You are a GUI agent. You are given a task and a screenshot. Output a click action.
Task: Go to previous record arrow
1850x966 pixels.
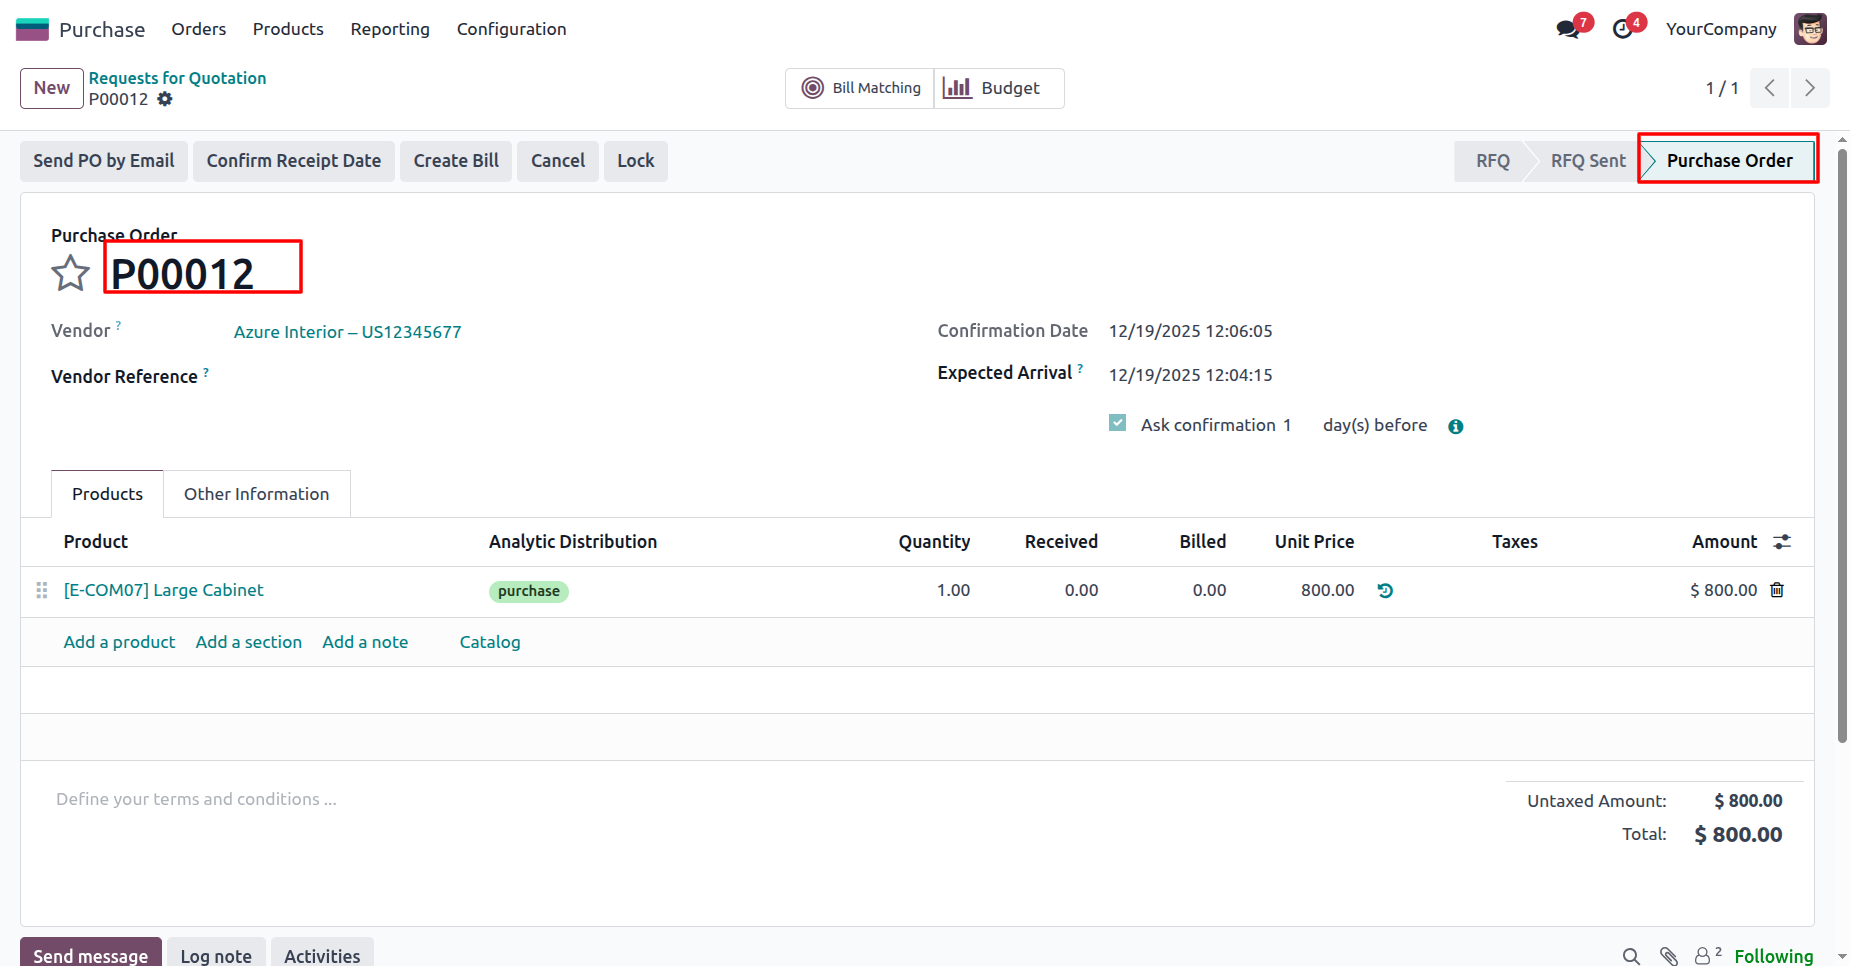point(1770,88)
